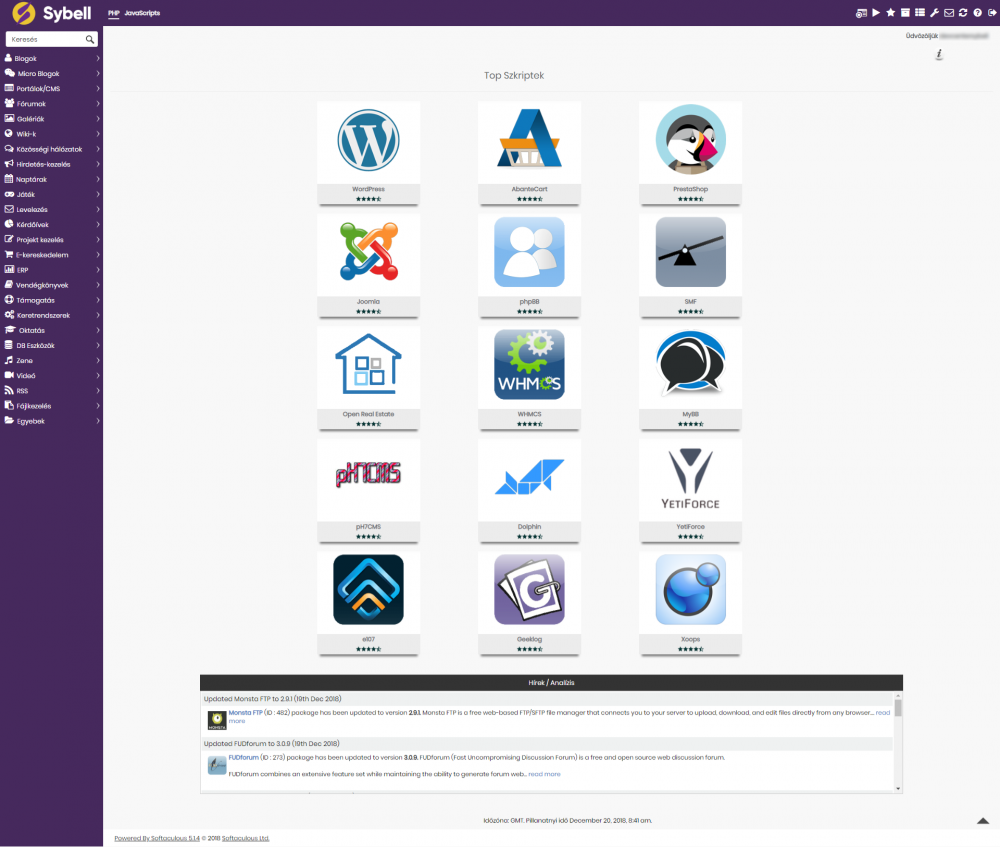1000x847 pixels.
Task: Open the Dolphin script icon
Action: point(529,476)
